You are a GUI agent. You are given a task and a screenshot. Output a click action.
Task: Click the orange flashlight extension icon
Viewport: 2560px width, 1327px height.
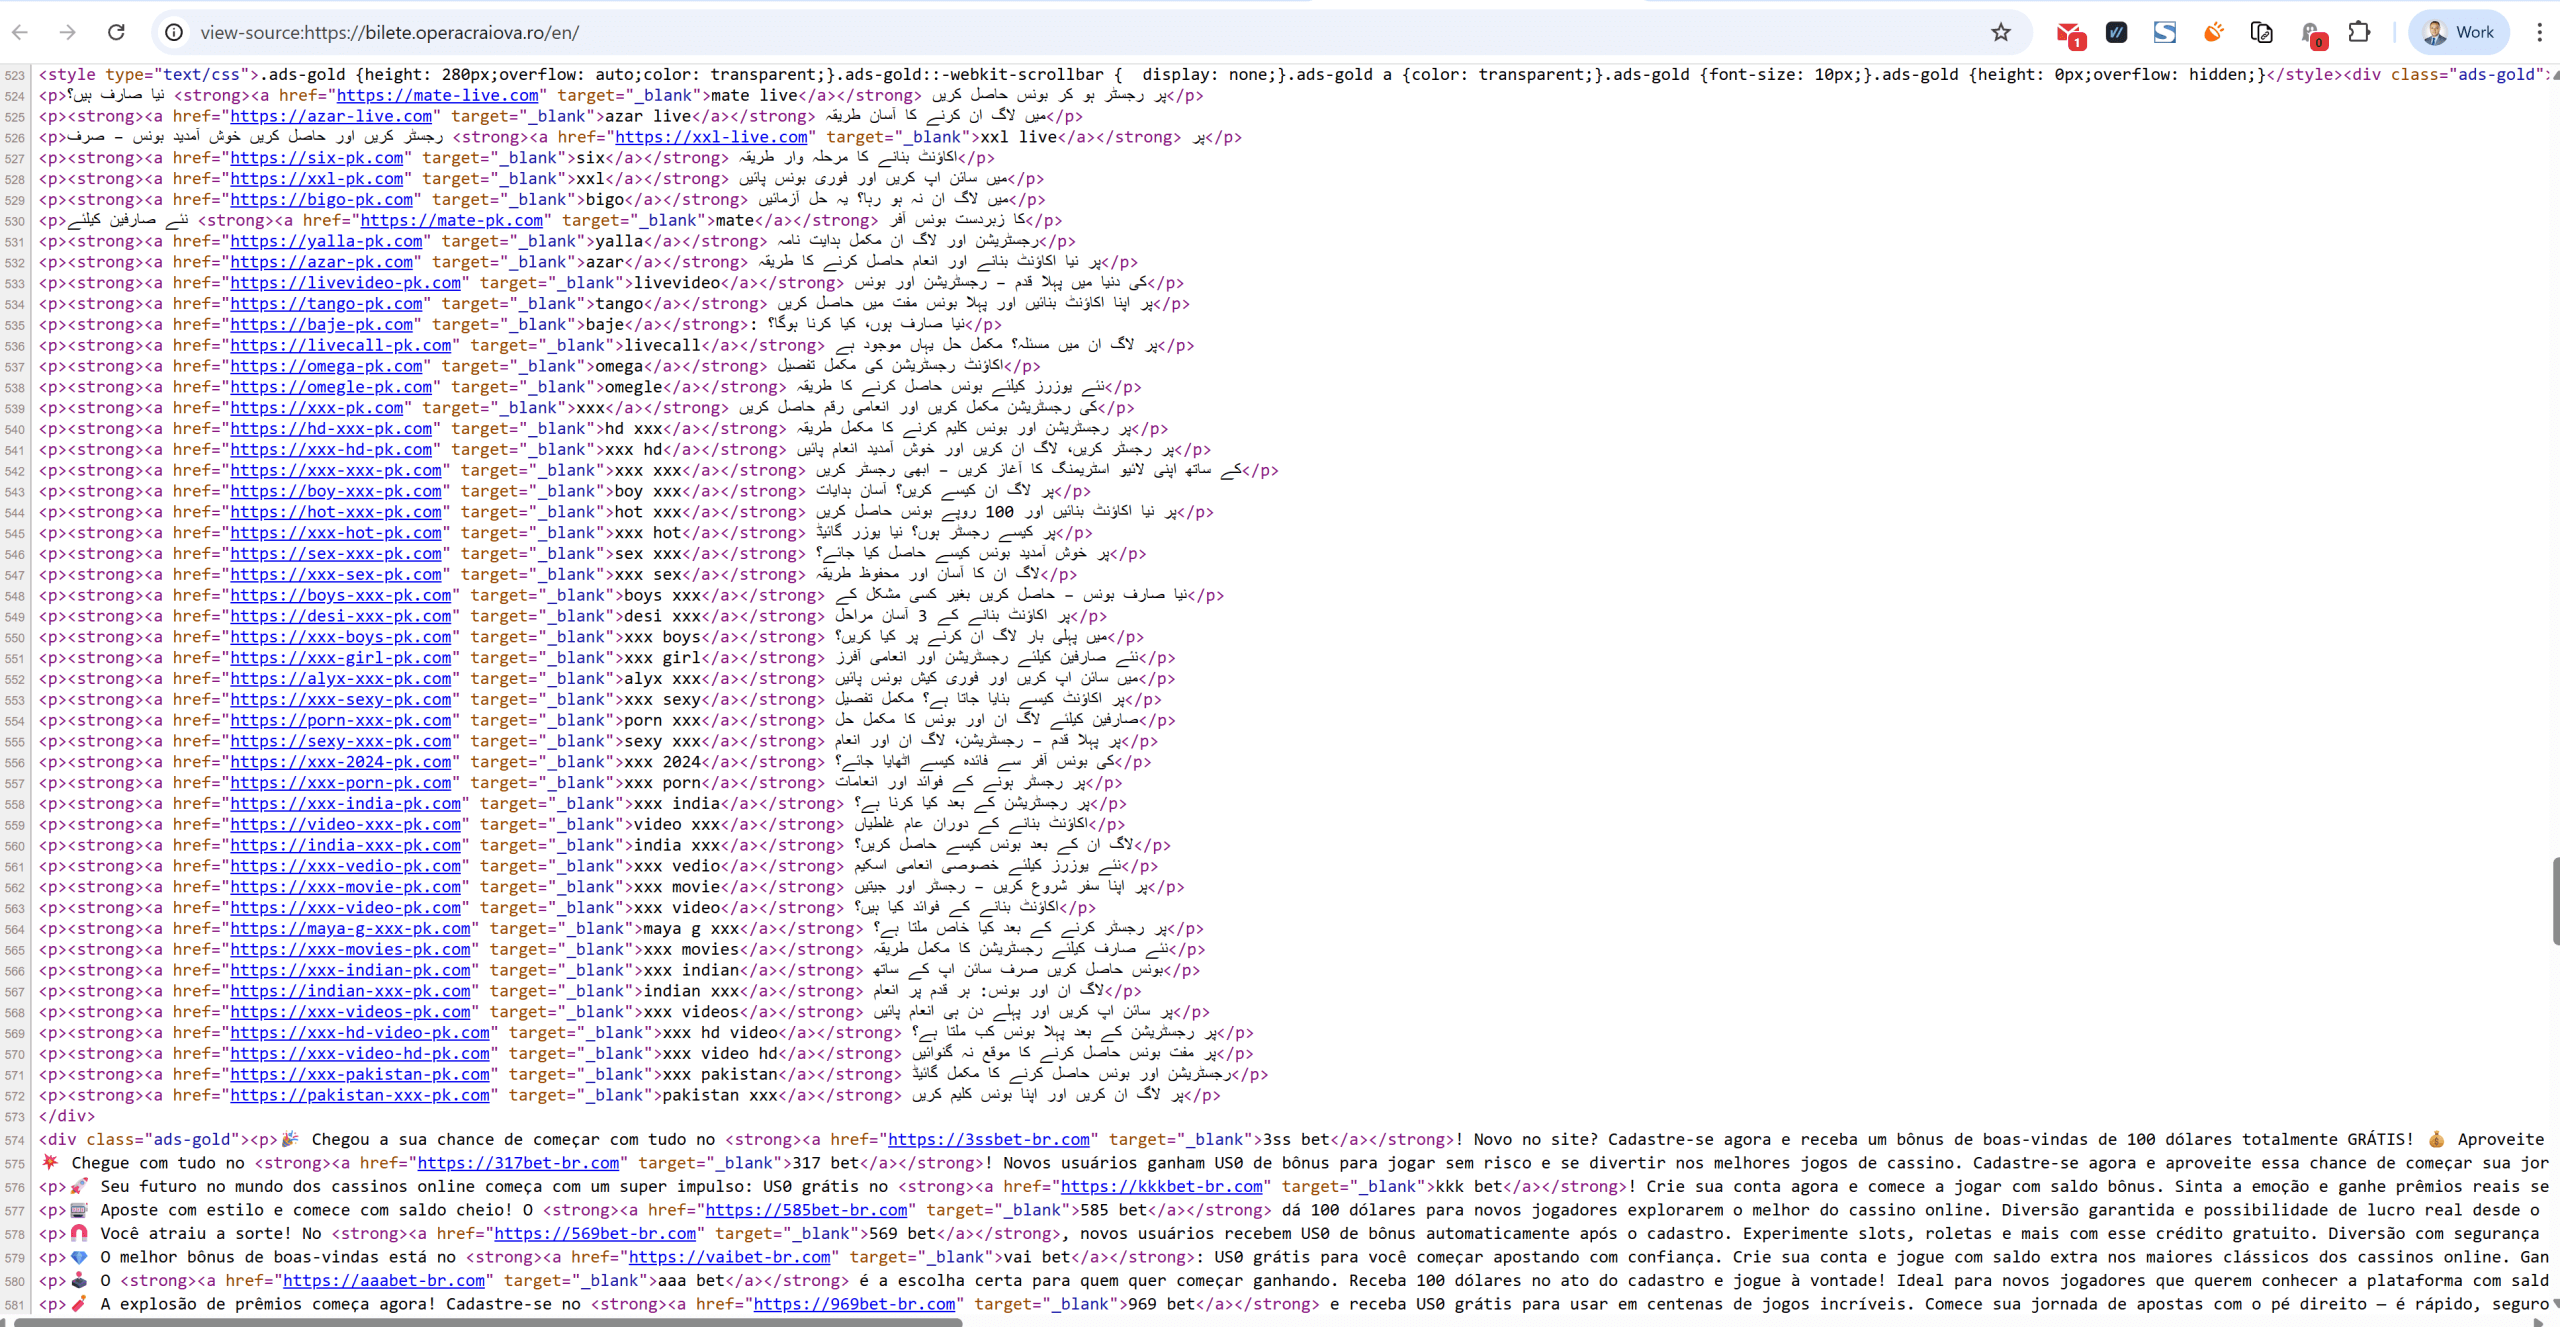click(2213, 32)
